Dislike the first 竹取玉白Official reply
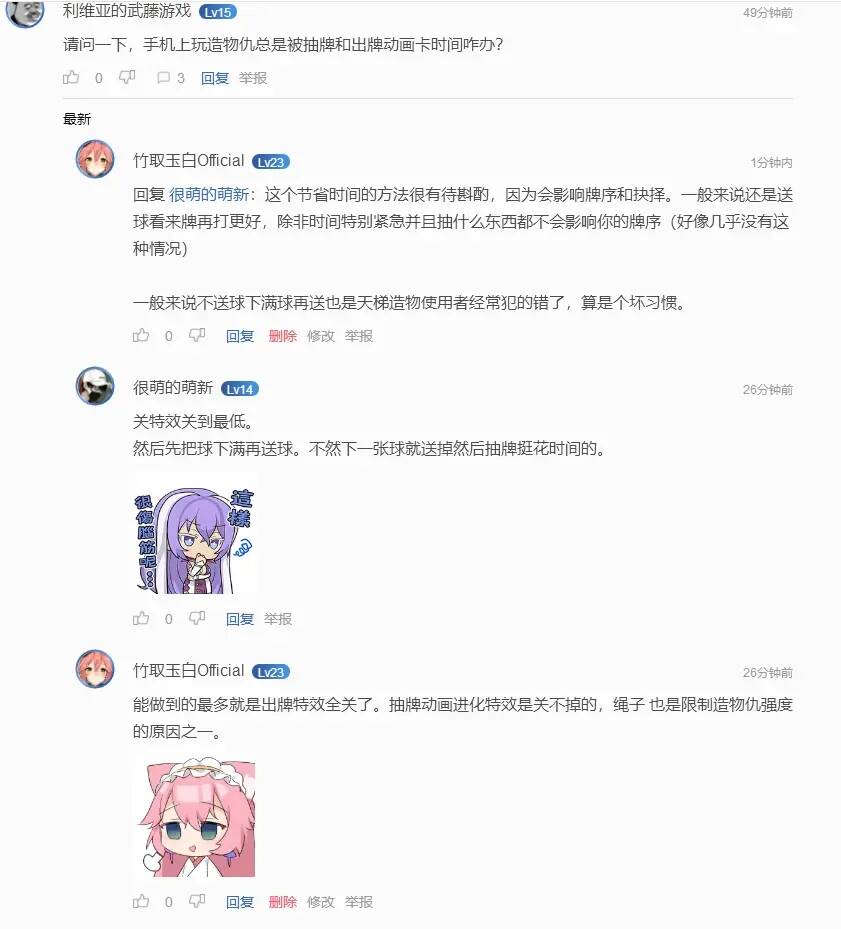This screenshot has height=929, width=841. pyautogui.click(x=197, y=335)
